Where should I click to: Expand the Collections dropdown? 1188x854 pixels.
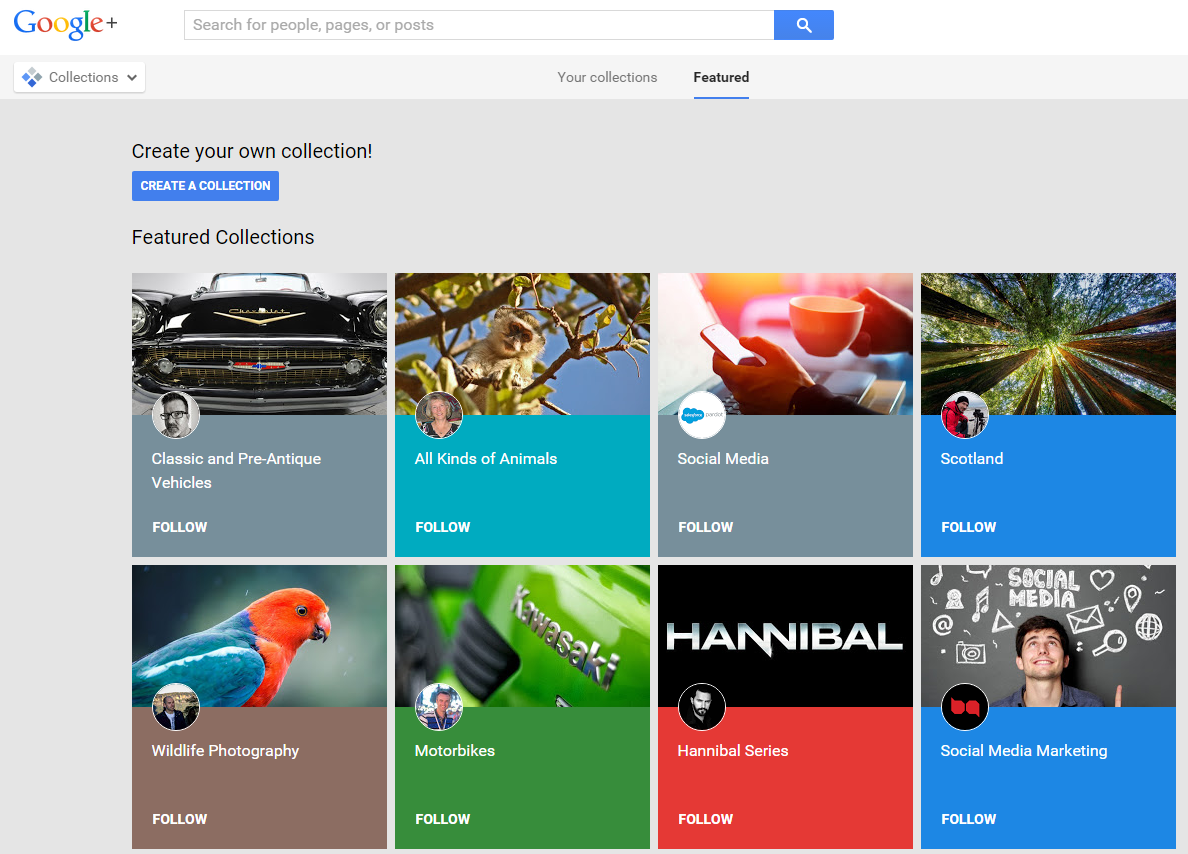point(131,77)
